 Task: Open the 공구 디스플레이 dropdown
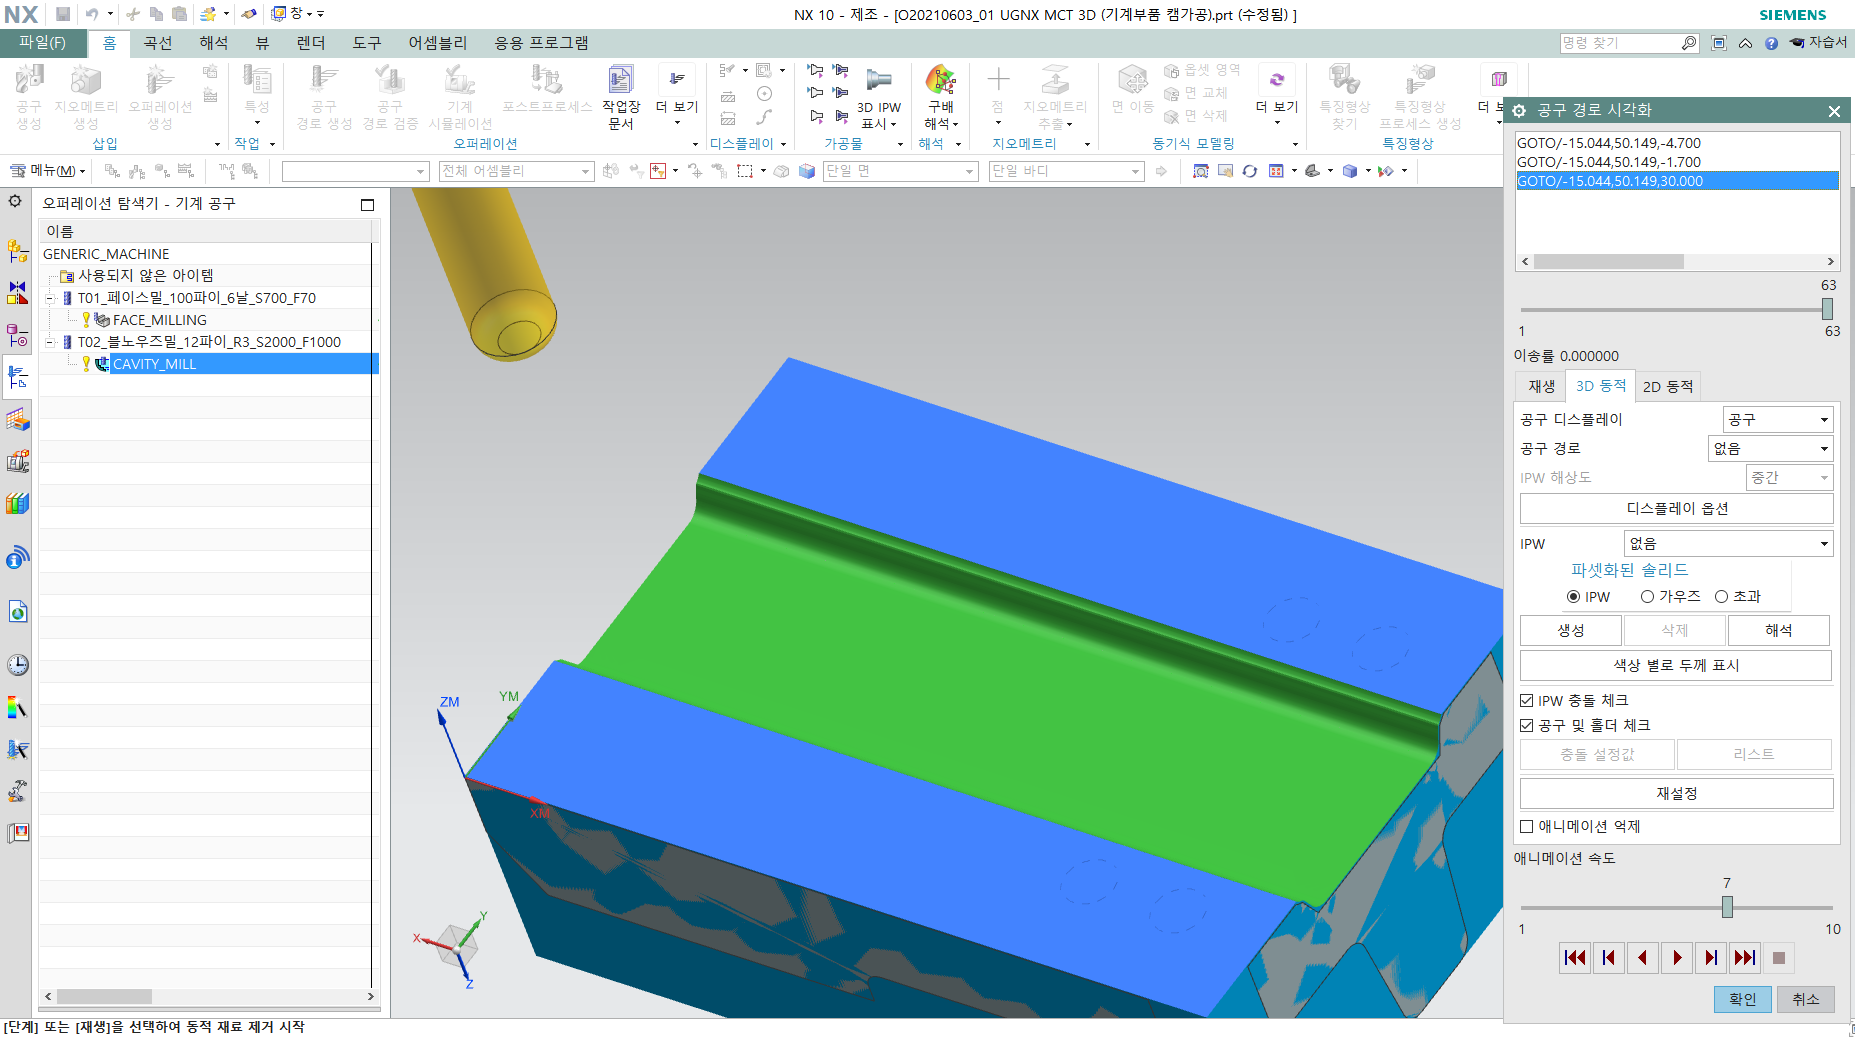pos(1778,419)
